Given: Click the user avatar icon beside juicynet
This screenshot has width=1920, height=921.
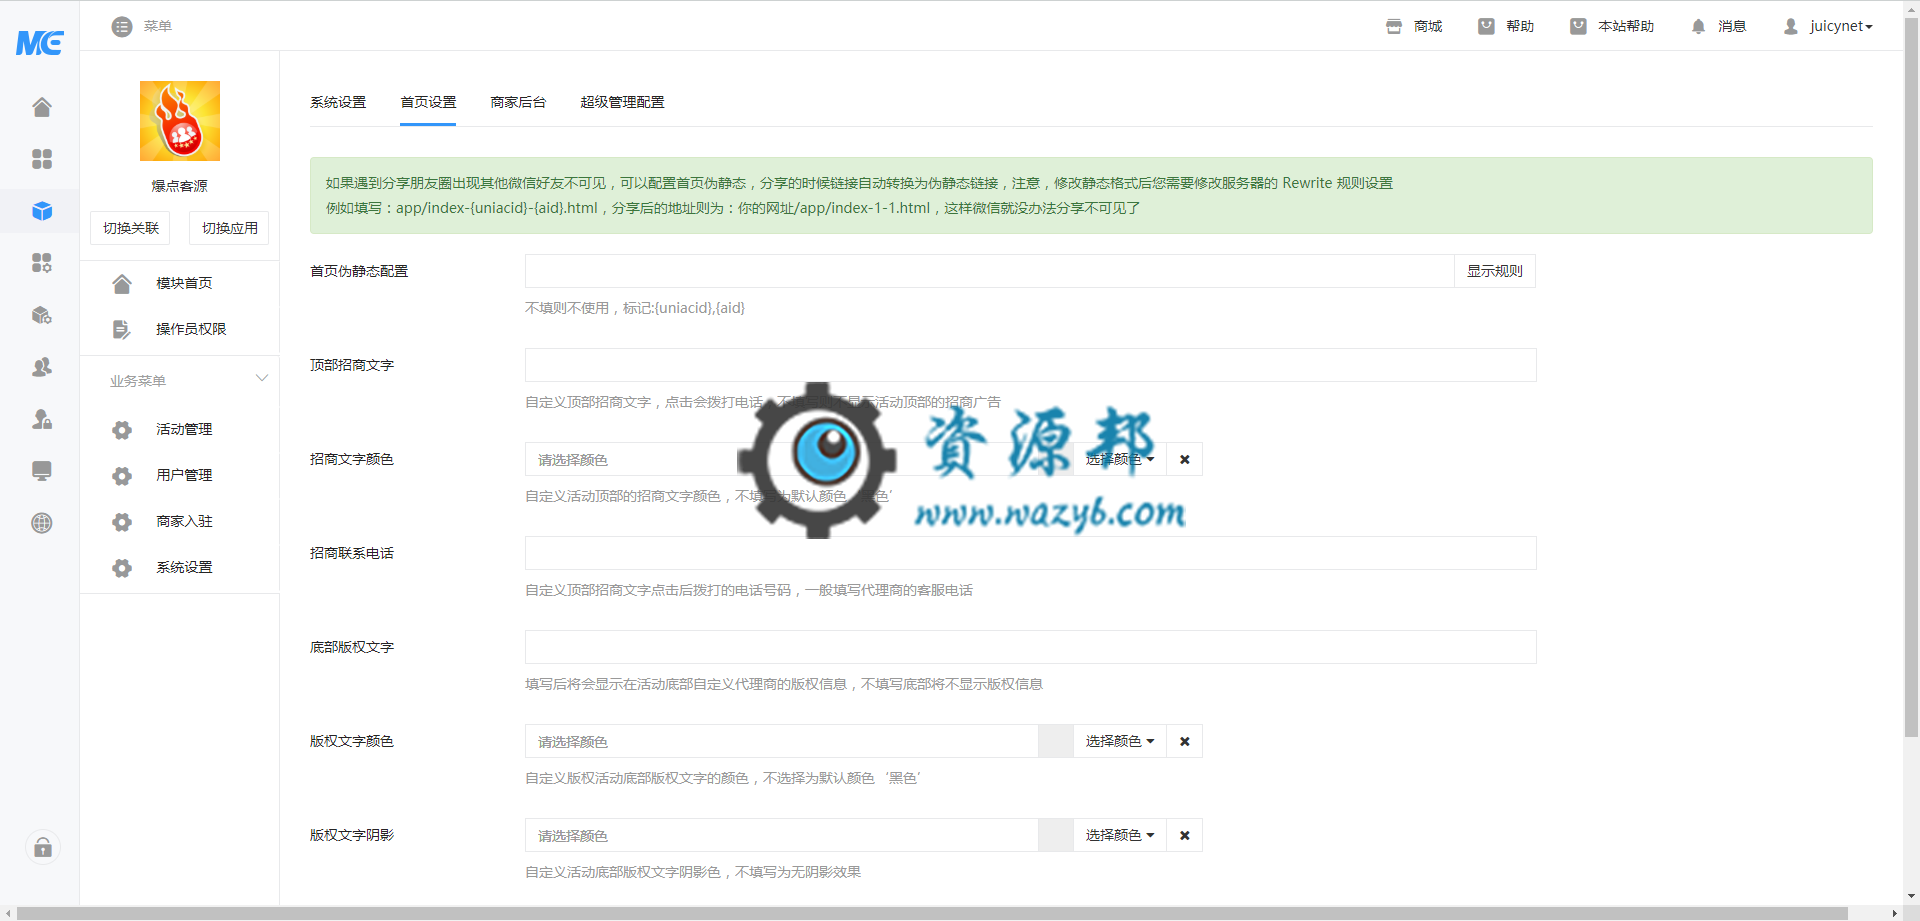Looking at the screenshot, I should [1791, 26].
